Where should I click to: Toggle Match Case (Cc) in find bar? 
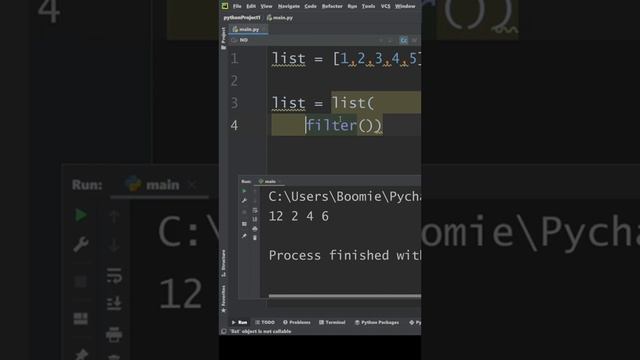coord(404,40)
